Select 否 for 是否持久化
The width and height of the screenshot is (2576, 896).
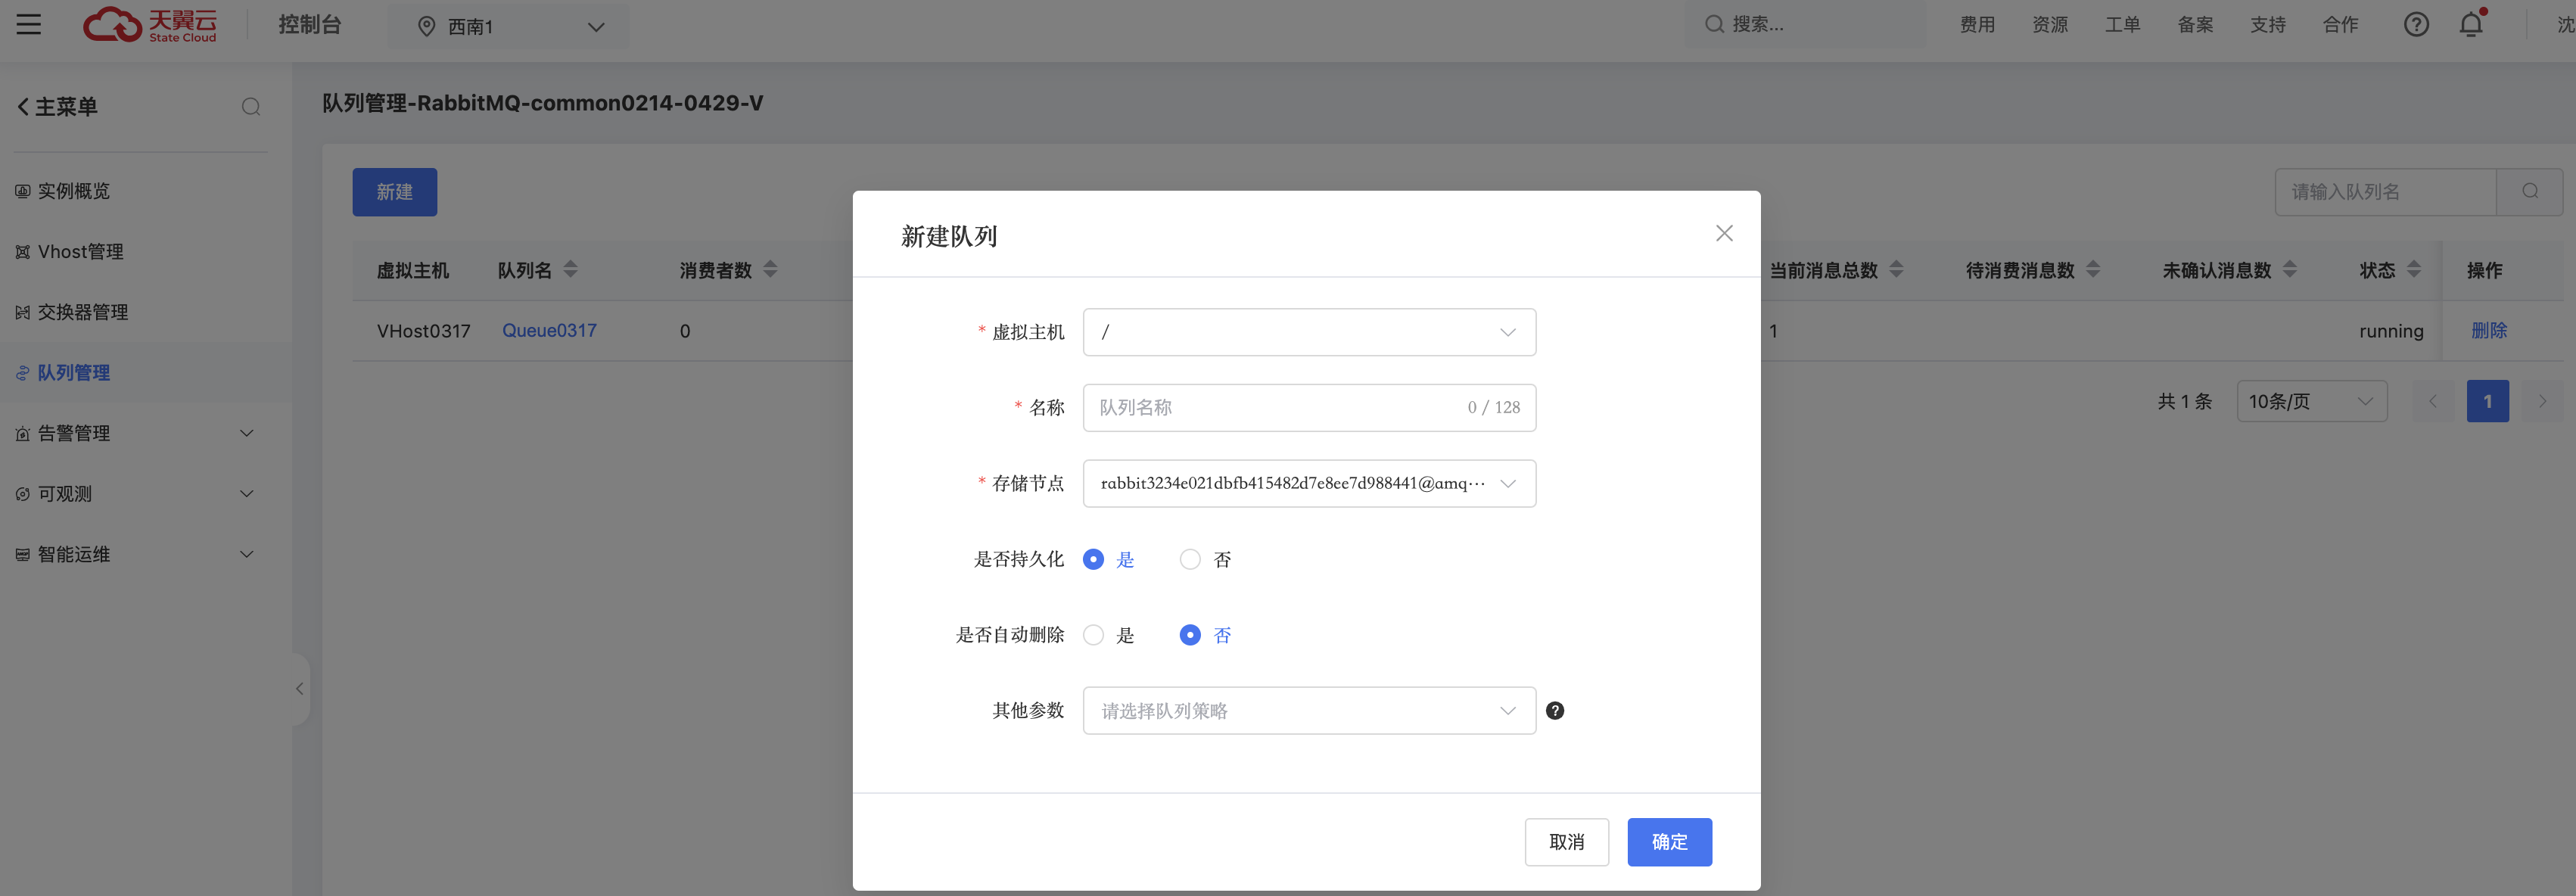pyautogui.click(x=1190, y=559)
